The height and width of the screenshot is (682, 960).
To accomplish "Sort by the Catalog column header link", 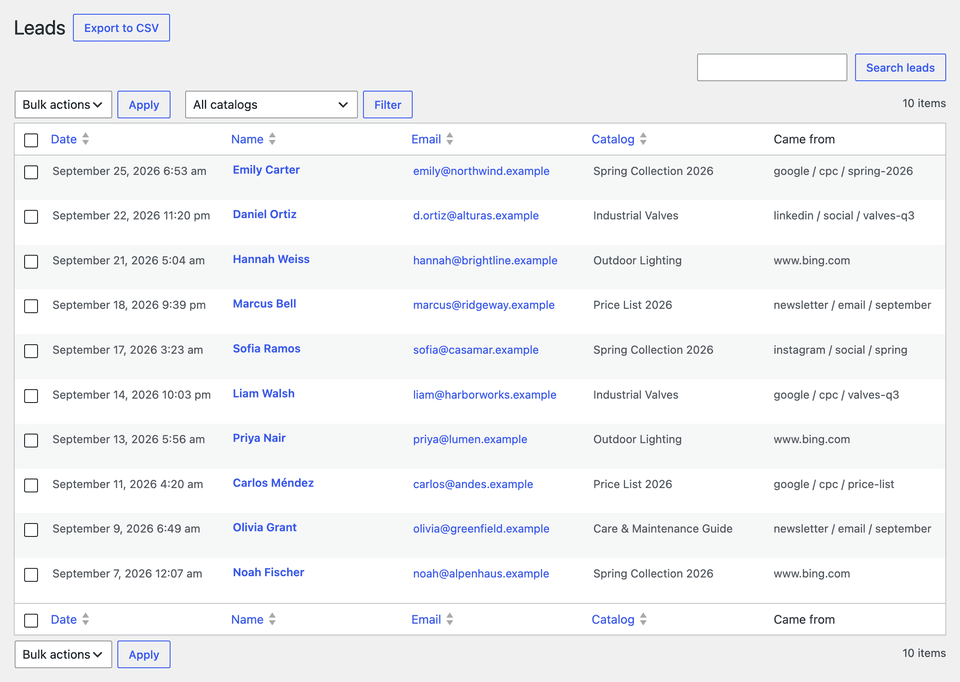I will 613,139.
